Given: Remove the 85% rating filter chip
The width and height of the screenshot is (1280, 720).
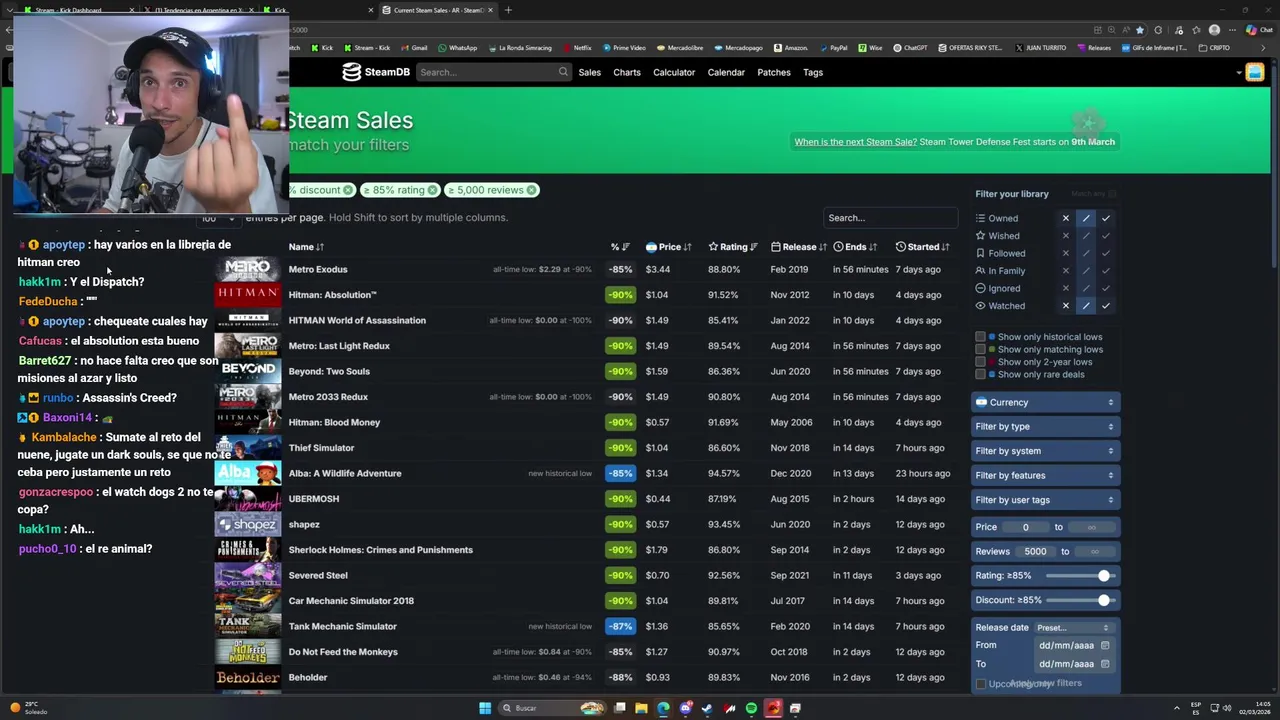Looking at the screenshot, I should tap(432, 190).
